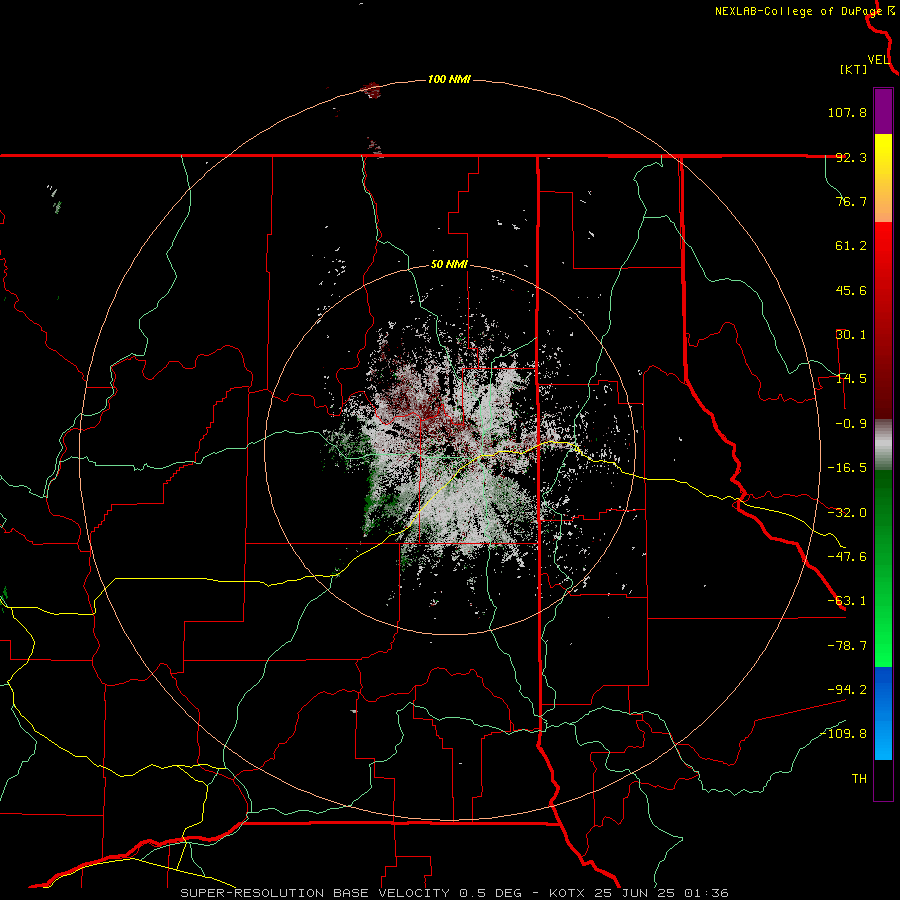Click the 92.3 velocity scale value
The width and height of the screenshot is (900, 900).
coord(851,157)
